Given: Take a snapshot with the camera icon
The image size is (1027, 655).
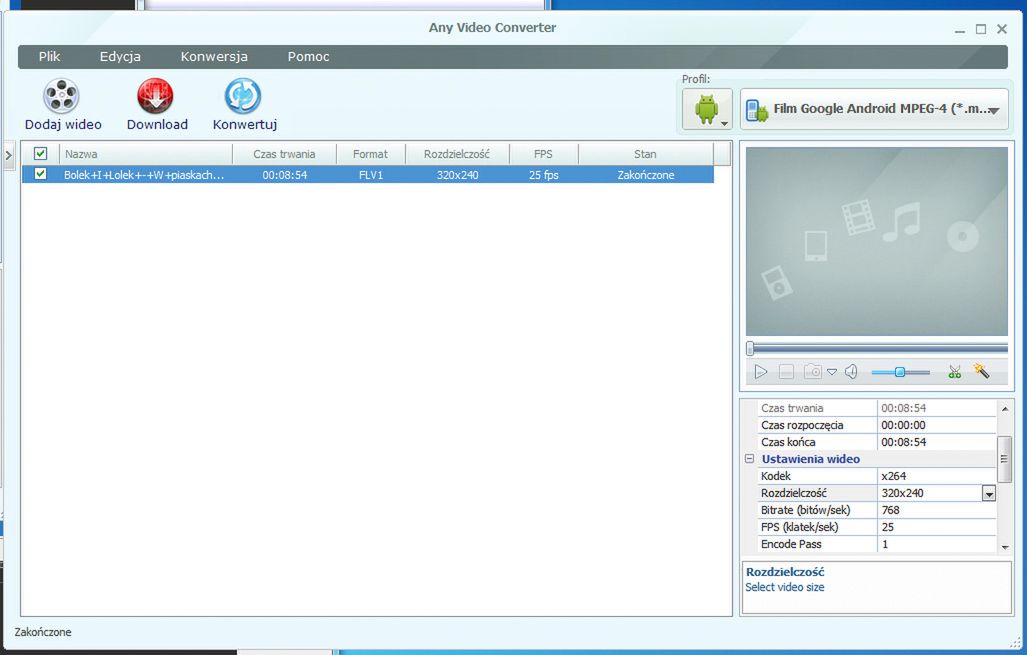Looking at the screenshot, I should click(x=812, y=372).
